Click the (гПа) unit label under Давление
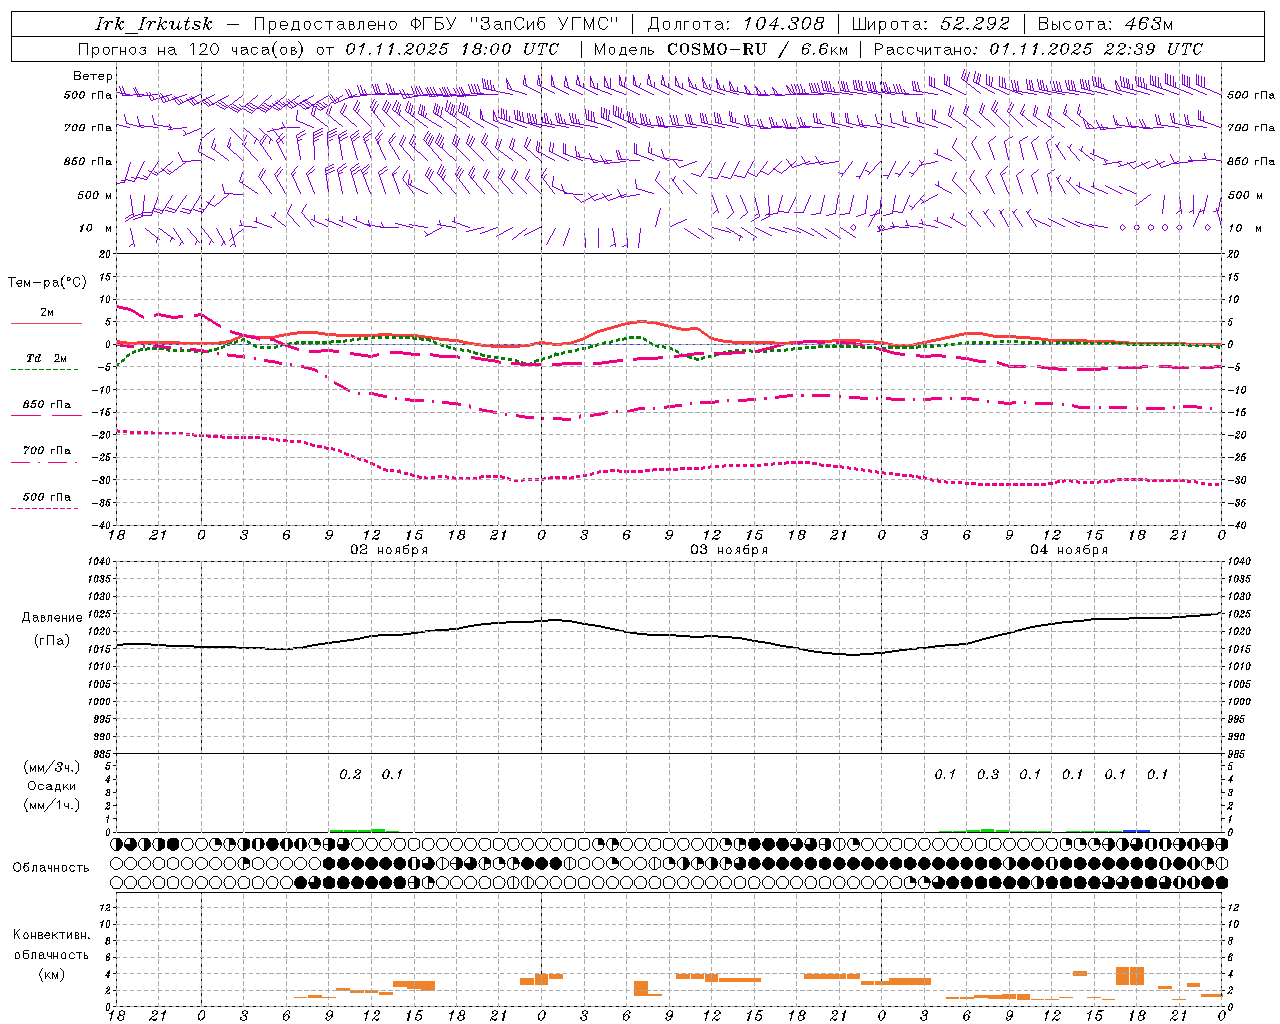Viewport: 1280px width, 1024px height. click(x=52, y=641)
